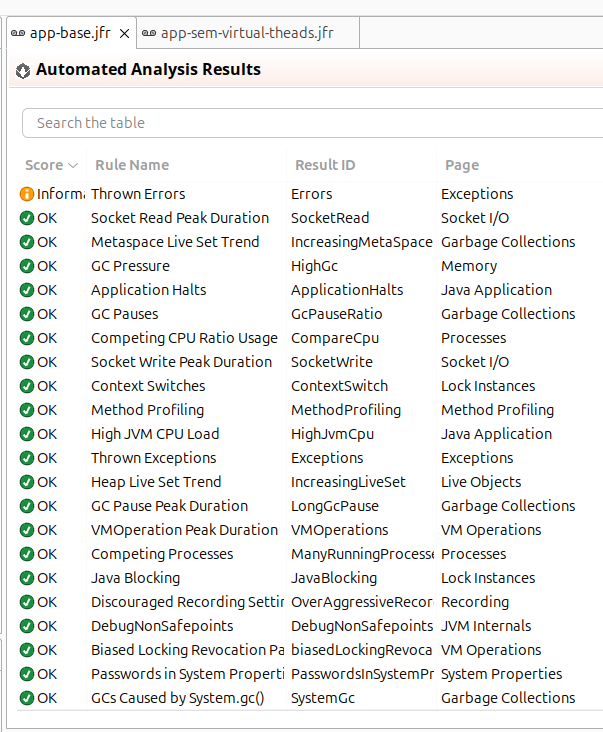
Task: Click the green OK icon for VMOperation Peak Duration
Action: 27,530
